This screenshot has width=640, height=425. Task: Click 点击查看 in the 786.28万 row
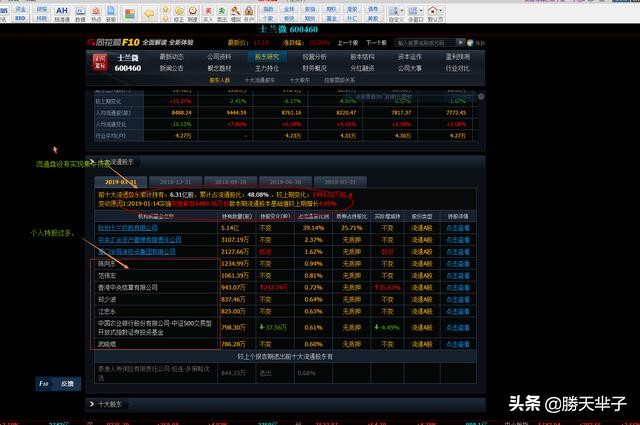[458, 344]
